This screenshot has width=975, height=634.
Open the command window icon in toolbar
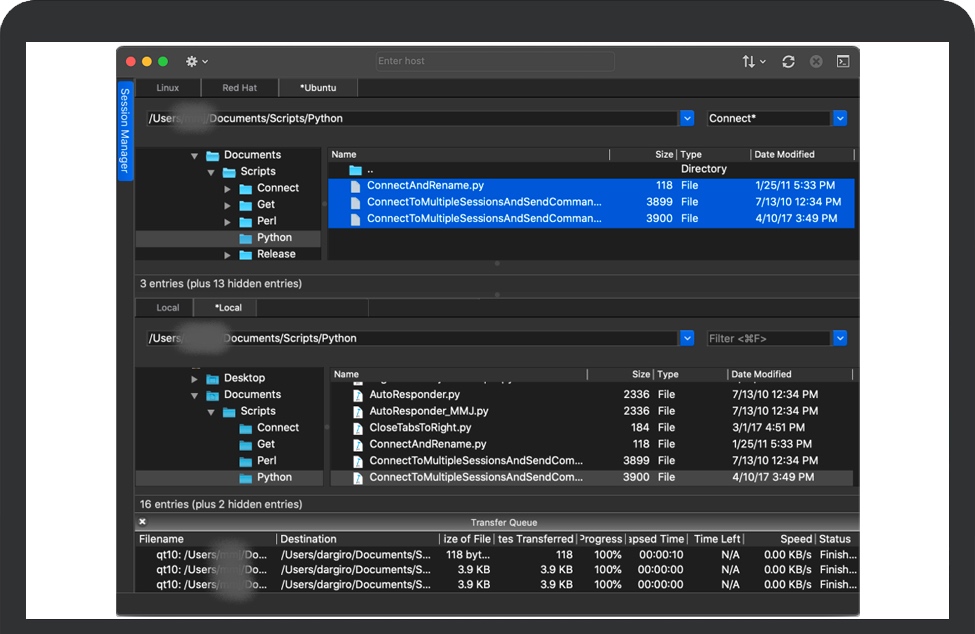pos(843,62)
